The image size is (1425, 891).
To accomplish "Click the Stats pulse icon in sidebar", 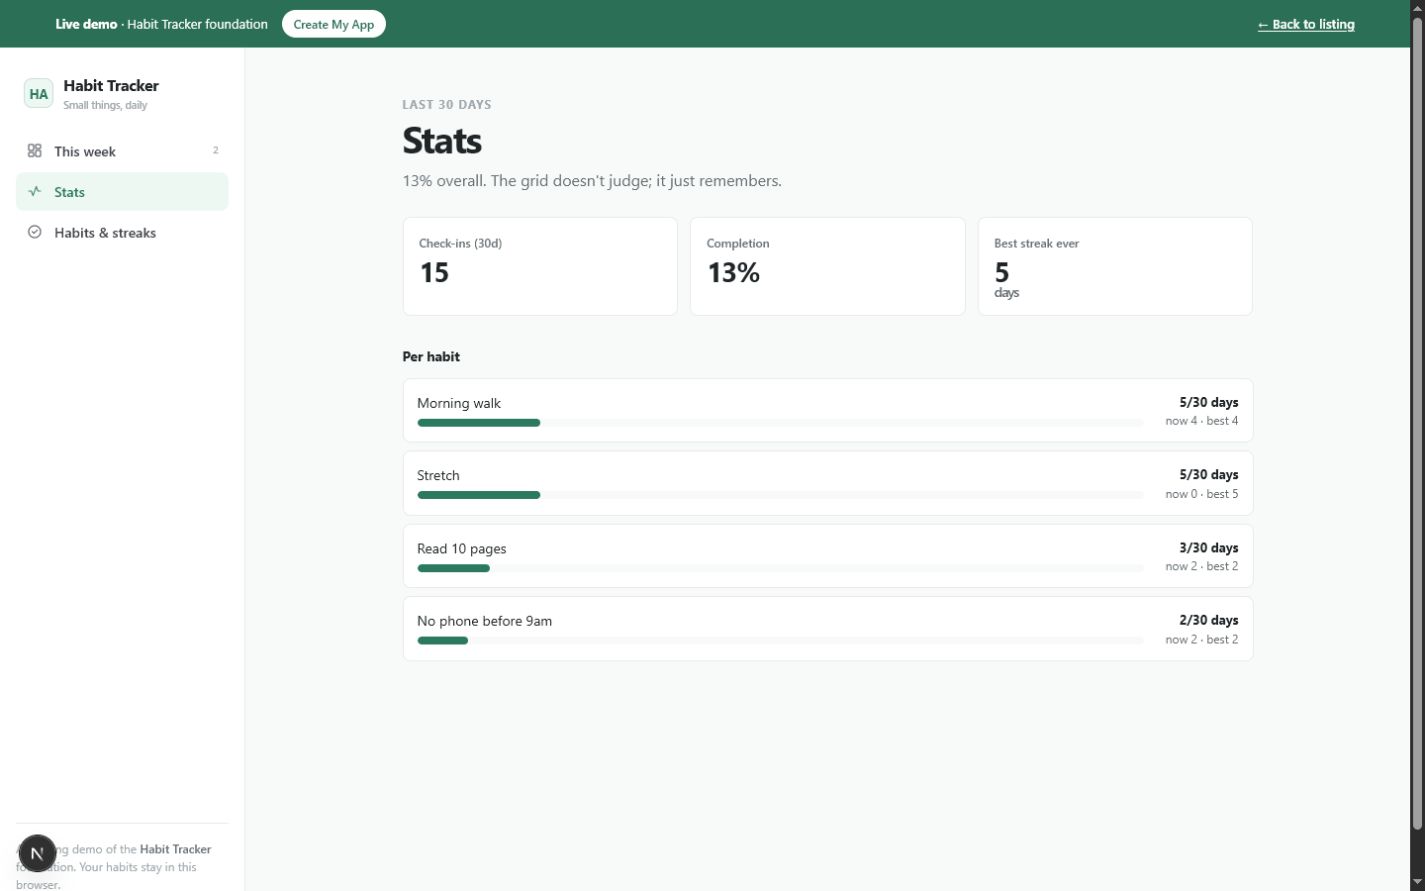I will pos(35,191).
